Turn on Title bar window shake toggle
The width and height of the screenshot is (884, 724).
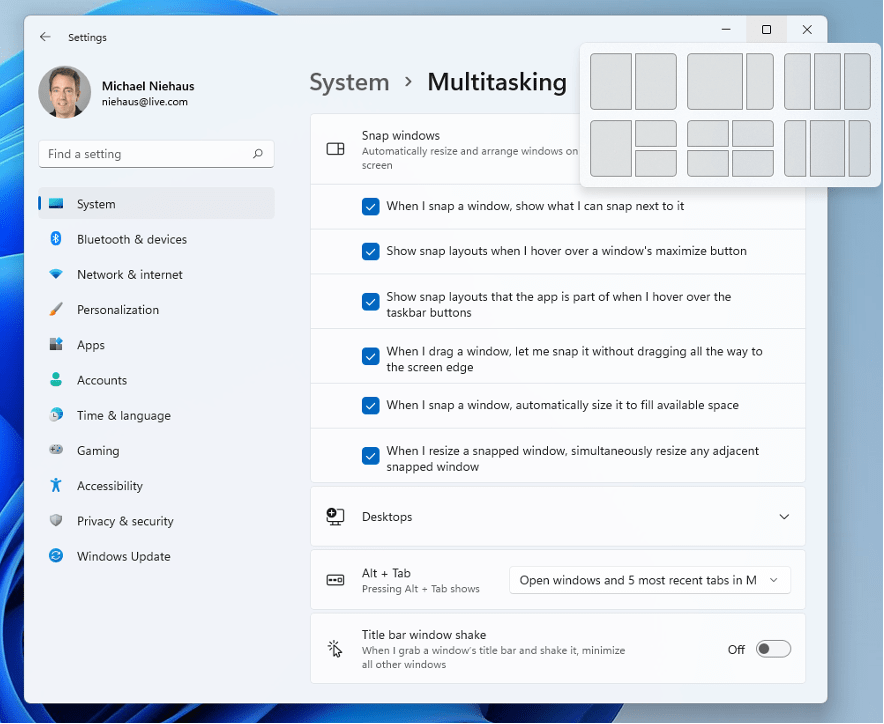(773, 649)
